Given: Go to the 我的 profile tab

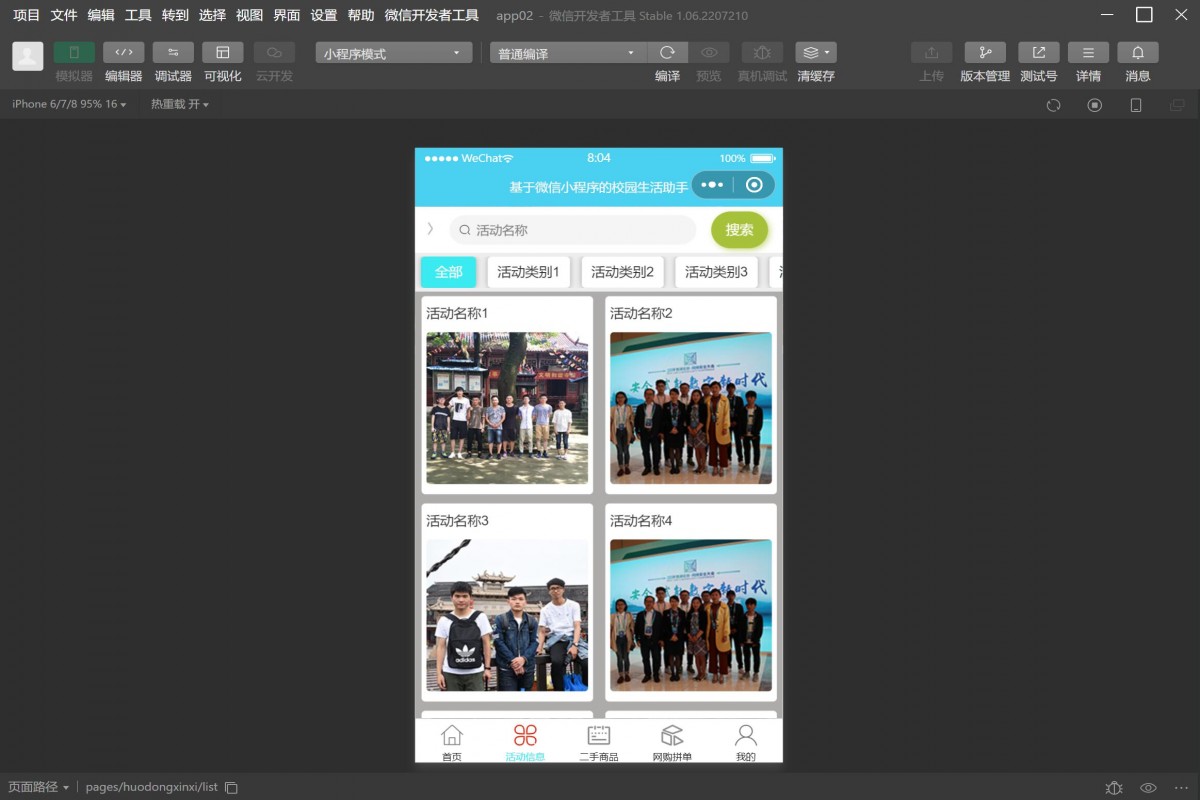Looking at the screenshot, I should click(x=746, y=742).
